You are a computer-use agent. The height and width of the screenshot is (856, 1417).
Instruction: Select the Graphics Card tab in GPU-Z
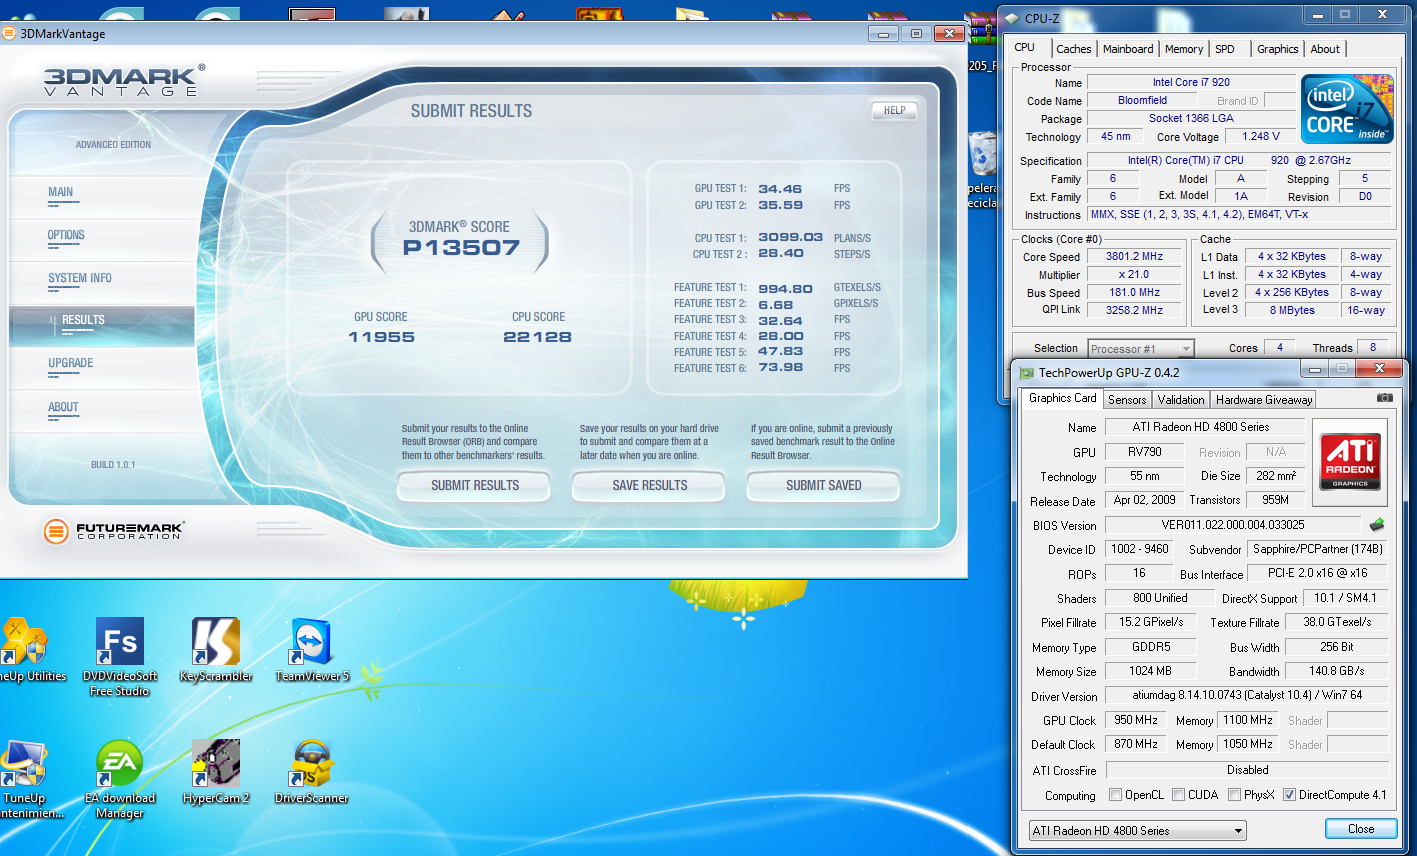pos(1062,398)
